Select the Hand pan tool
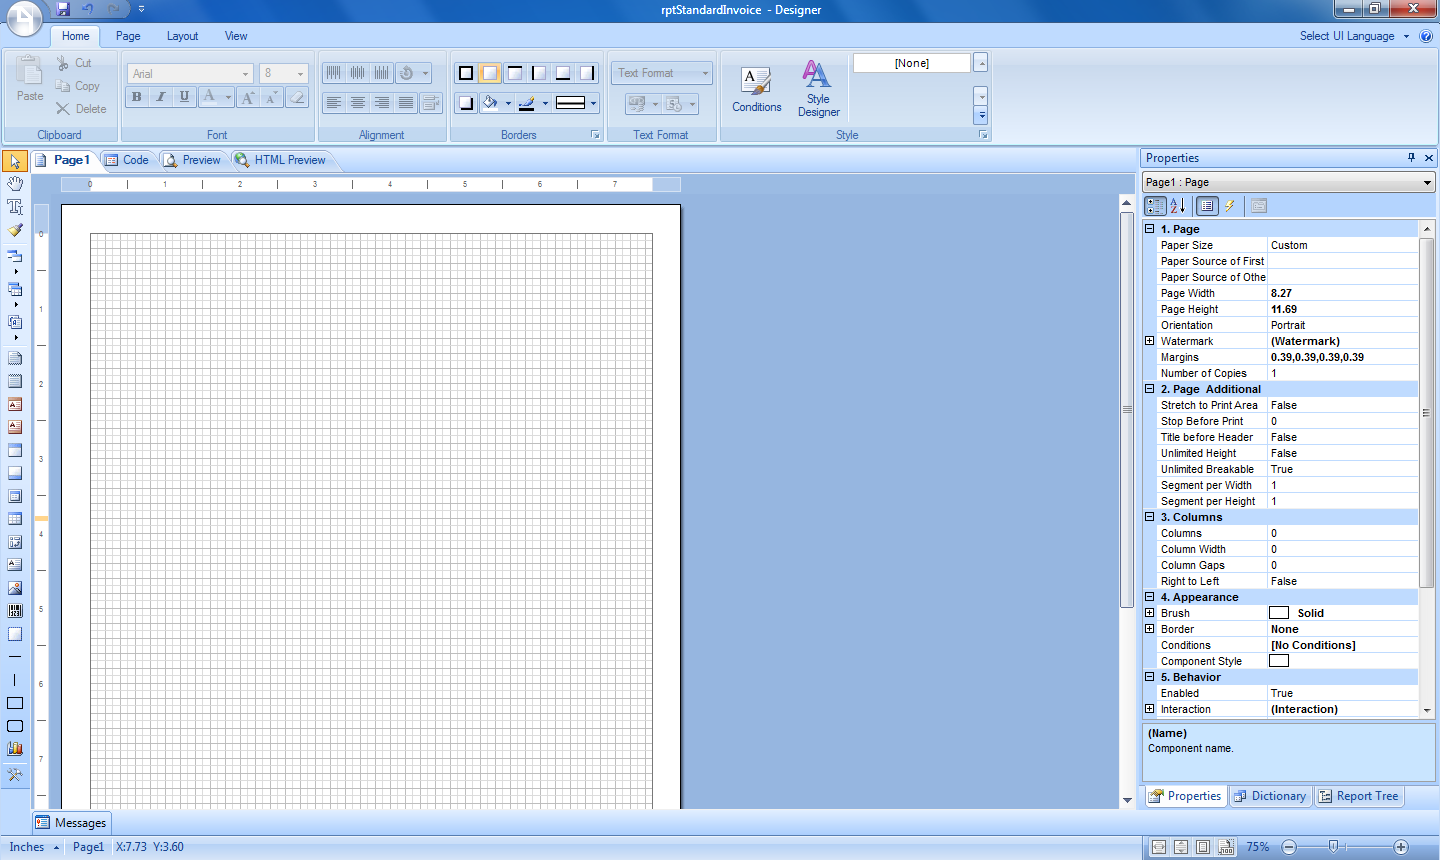Screen dimensions: 1440x860 [x=15, y=184]
